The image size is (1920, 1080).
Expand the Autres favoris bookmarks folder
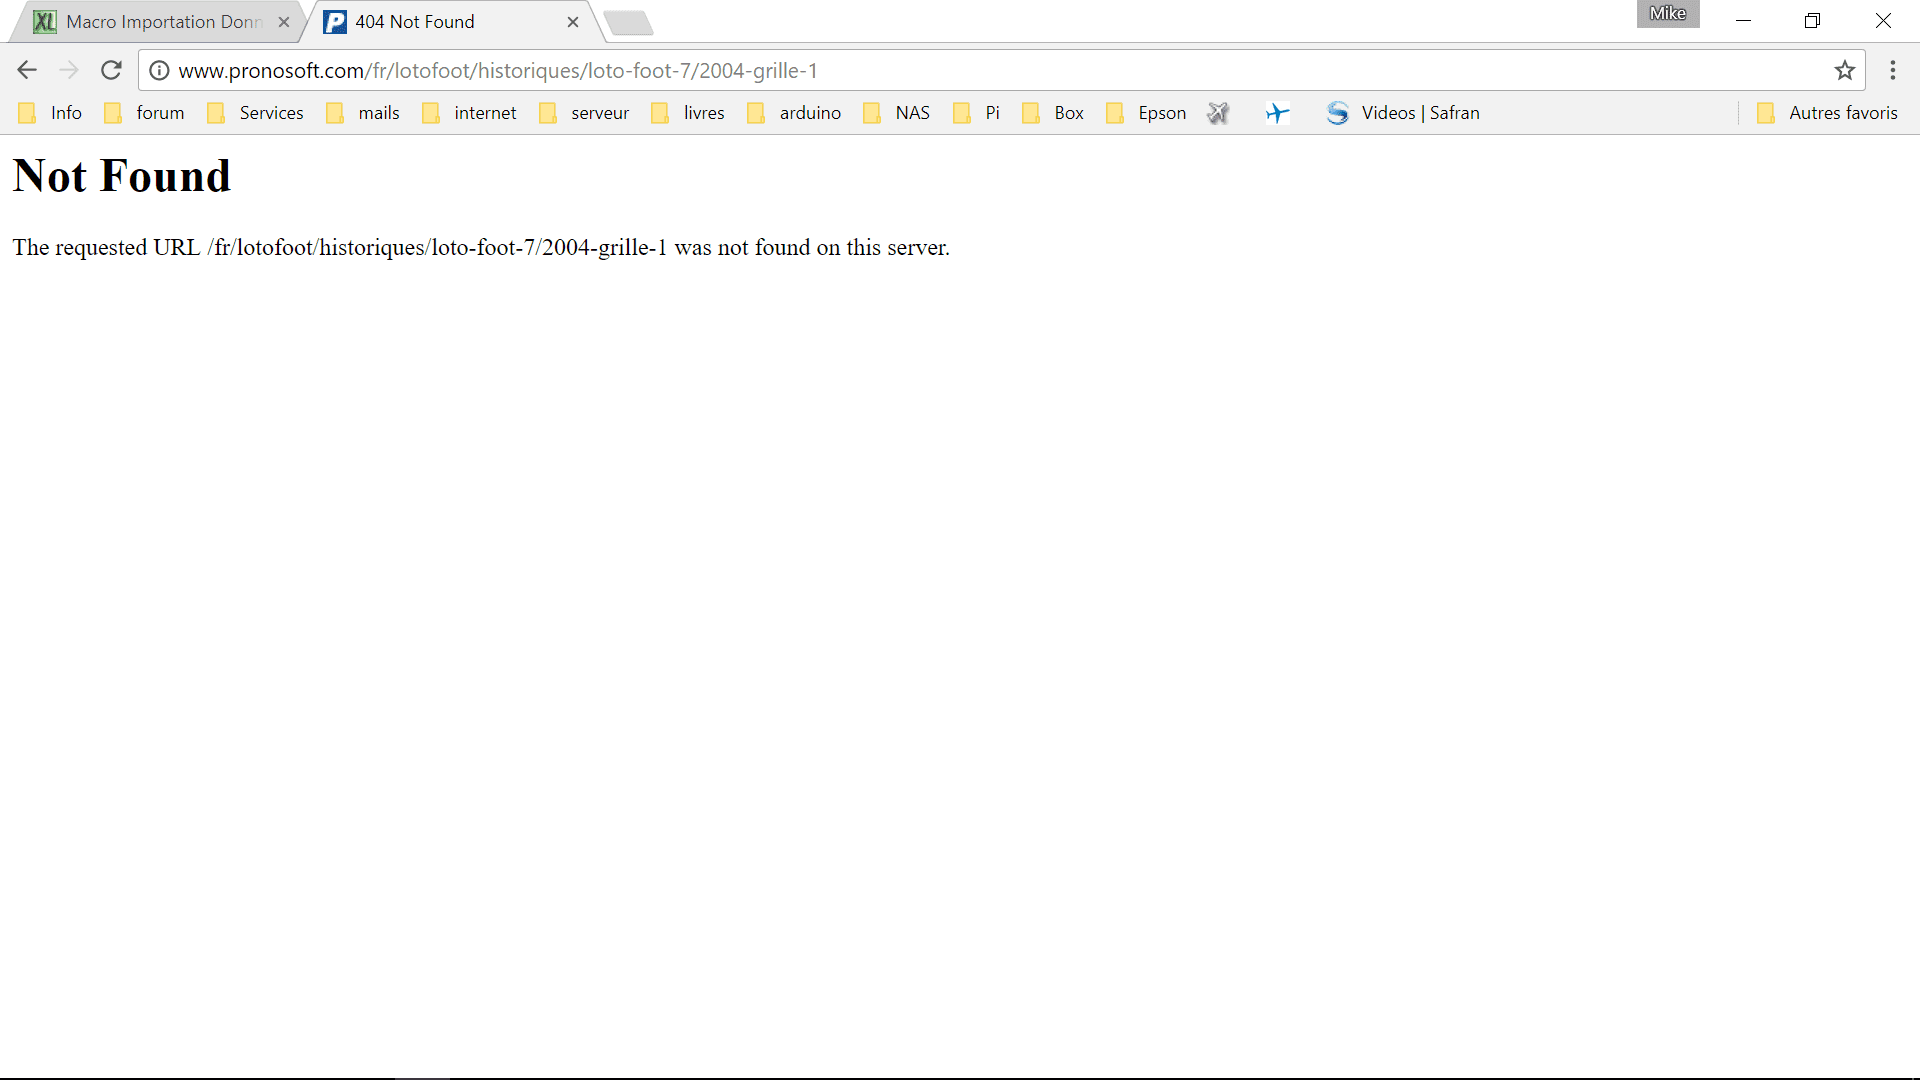(x=1828, y=113)
